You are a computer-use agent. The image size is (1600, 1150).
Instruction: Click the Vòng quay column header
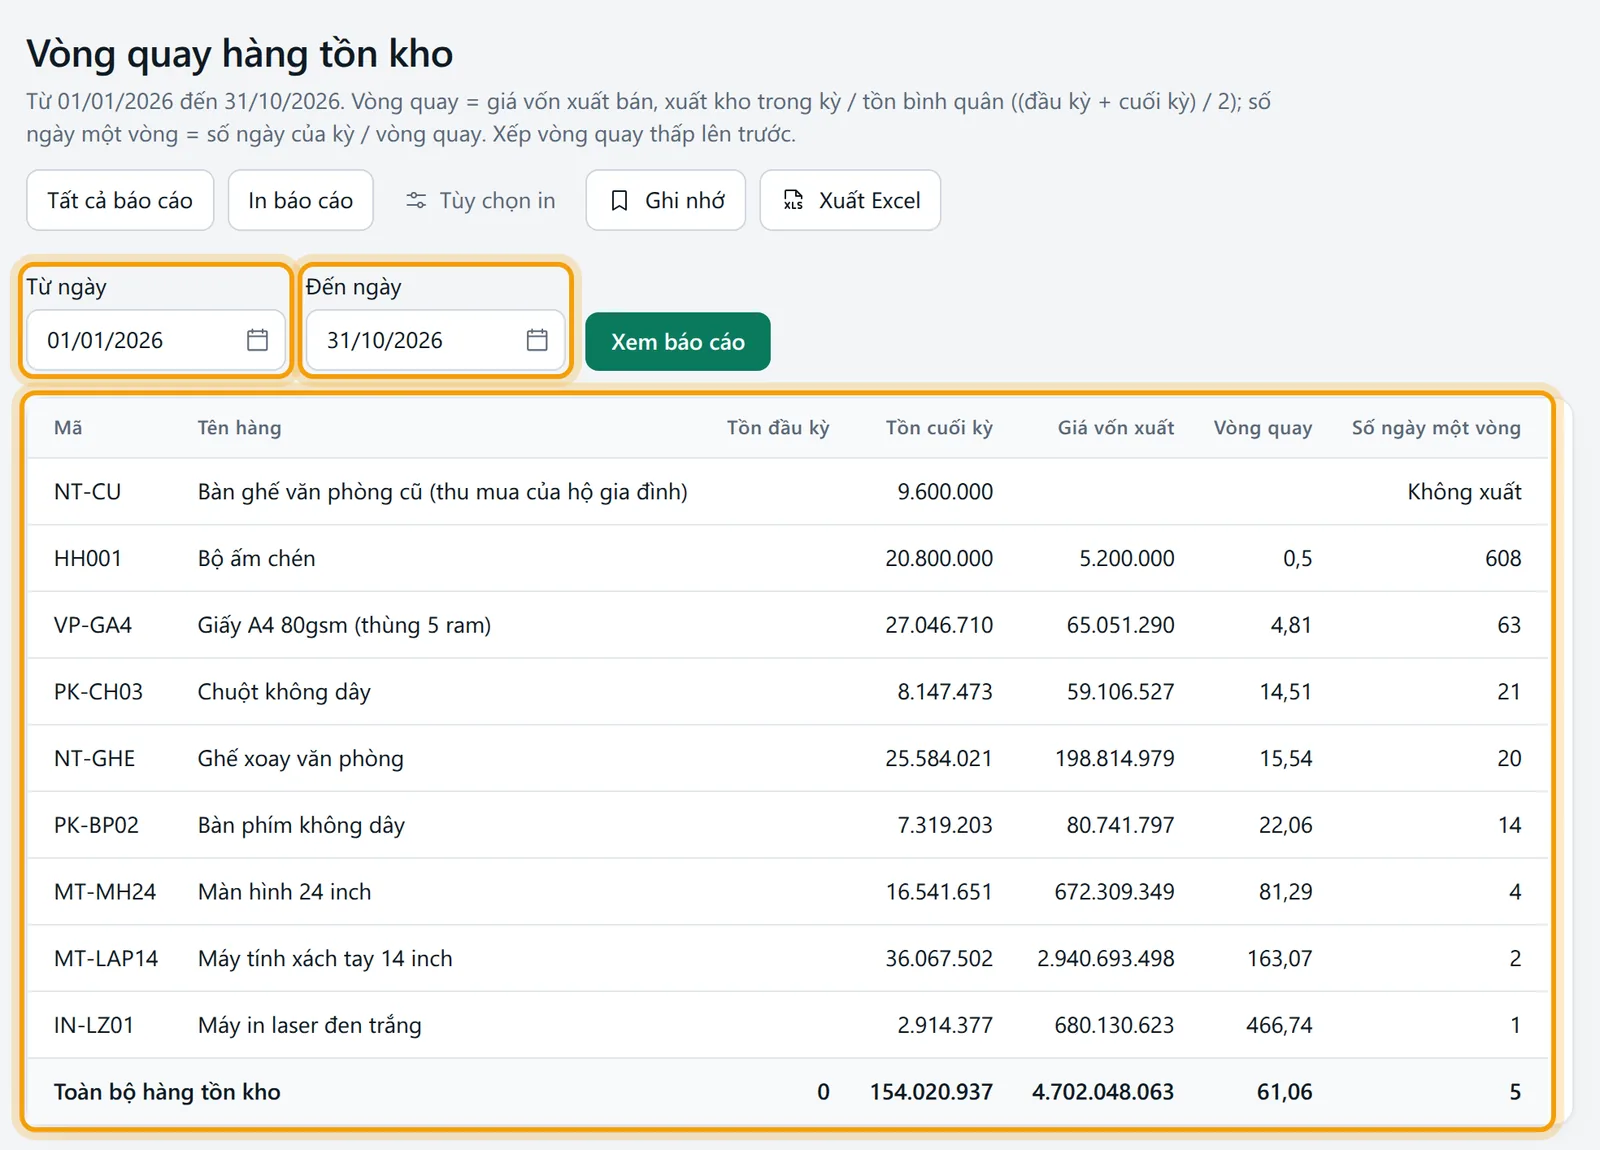1262,428
